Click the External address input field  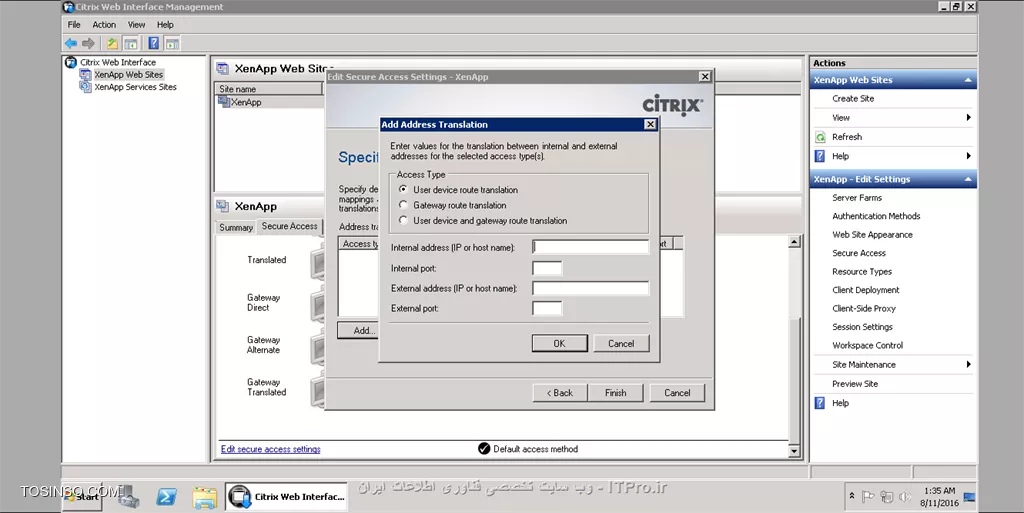pyautogui.click(x=590, y=288)
